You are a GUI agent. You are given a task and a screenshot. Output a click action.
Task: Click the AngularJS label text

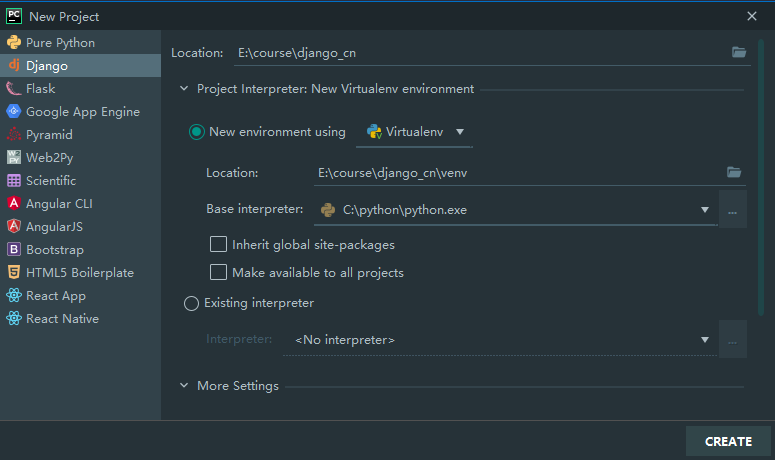(x=54, y=226)
